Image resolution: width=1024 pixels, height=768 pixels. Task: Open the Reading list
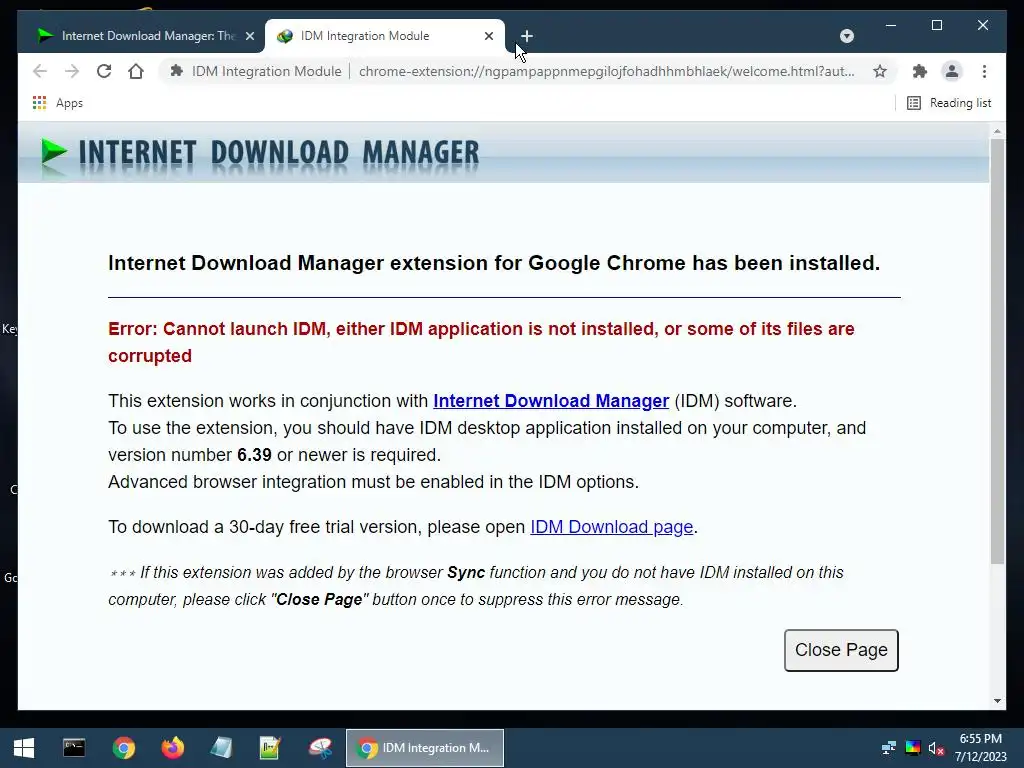click(x=949, y=103)
